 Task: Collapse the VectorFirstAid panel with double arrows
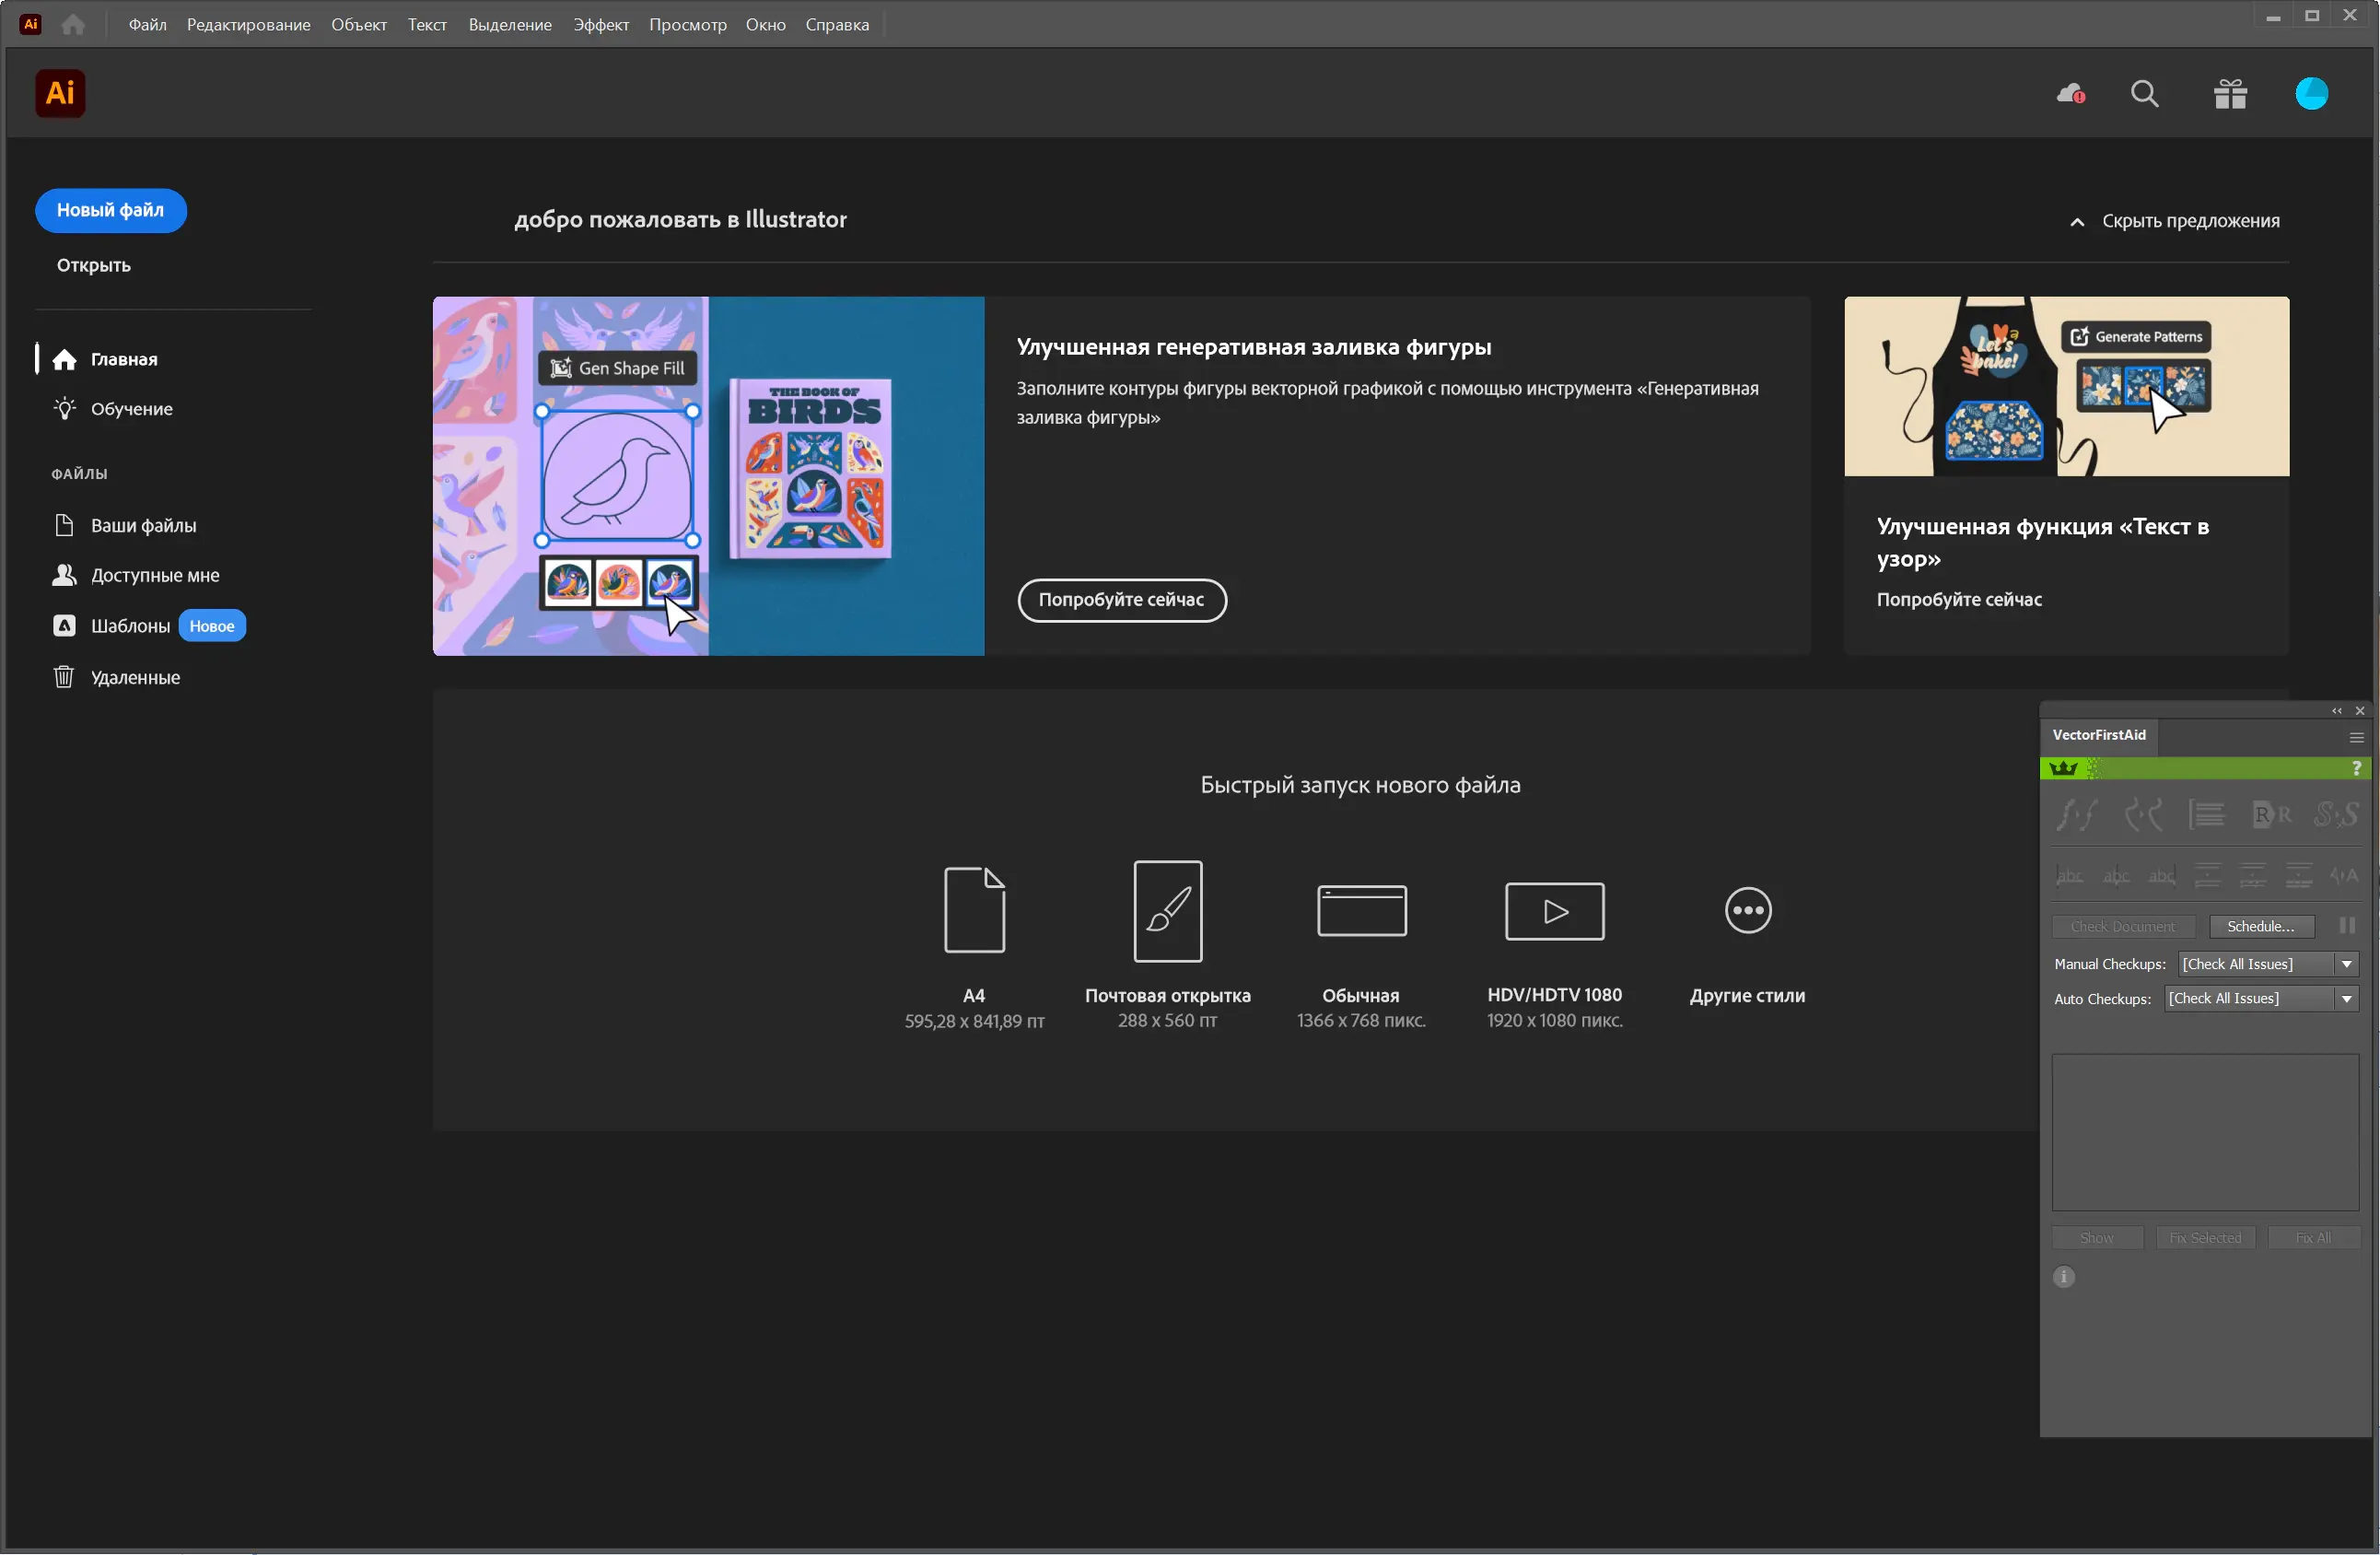[2337, 711]
